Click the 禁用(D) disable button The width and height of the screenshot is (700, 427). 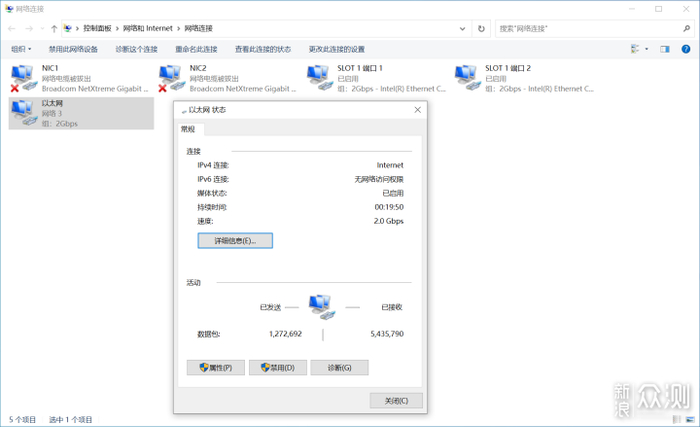point(278,368)
